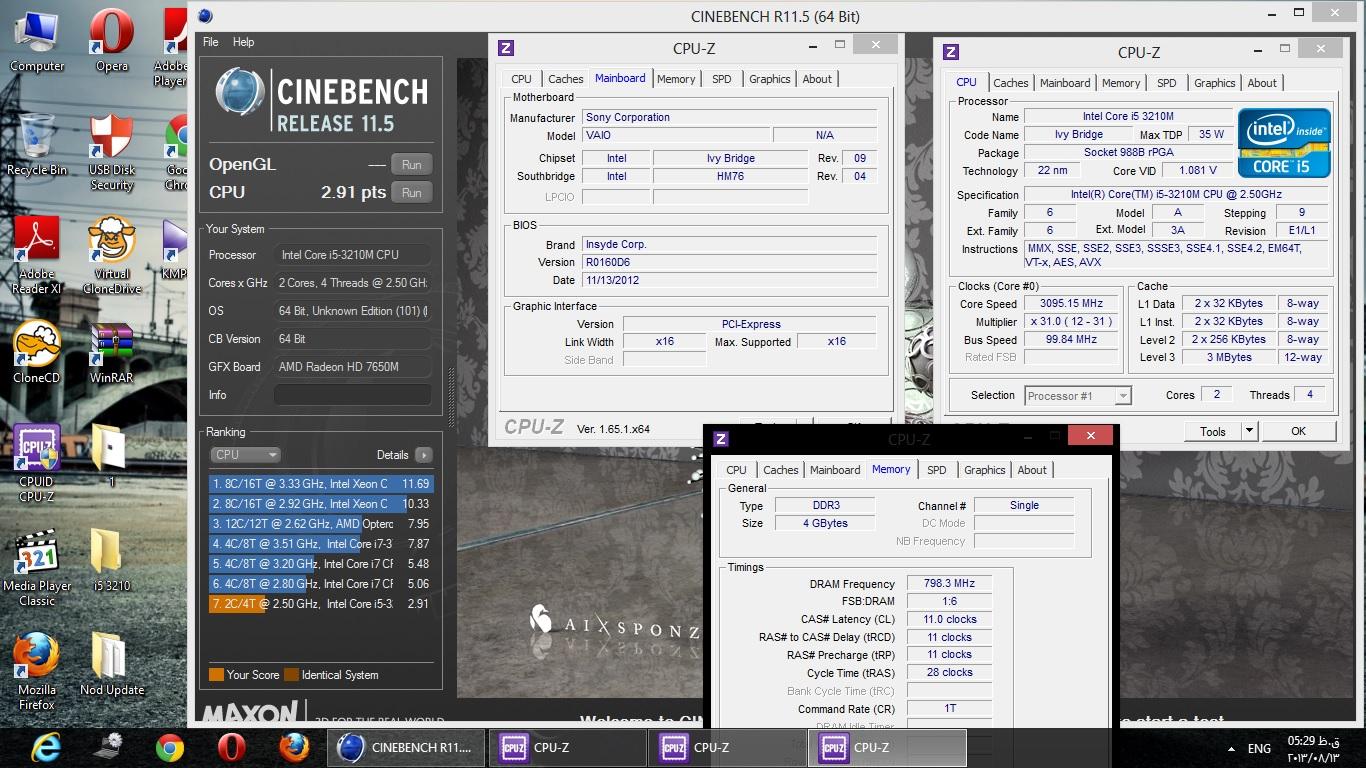Click the Core Speed 3095.15 MHz value
The height and width of the screenshot is (768, 1366).
tap(1071, 303)
